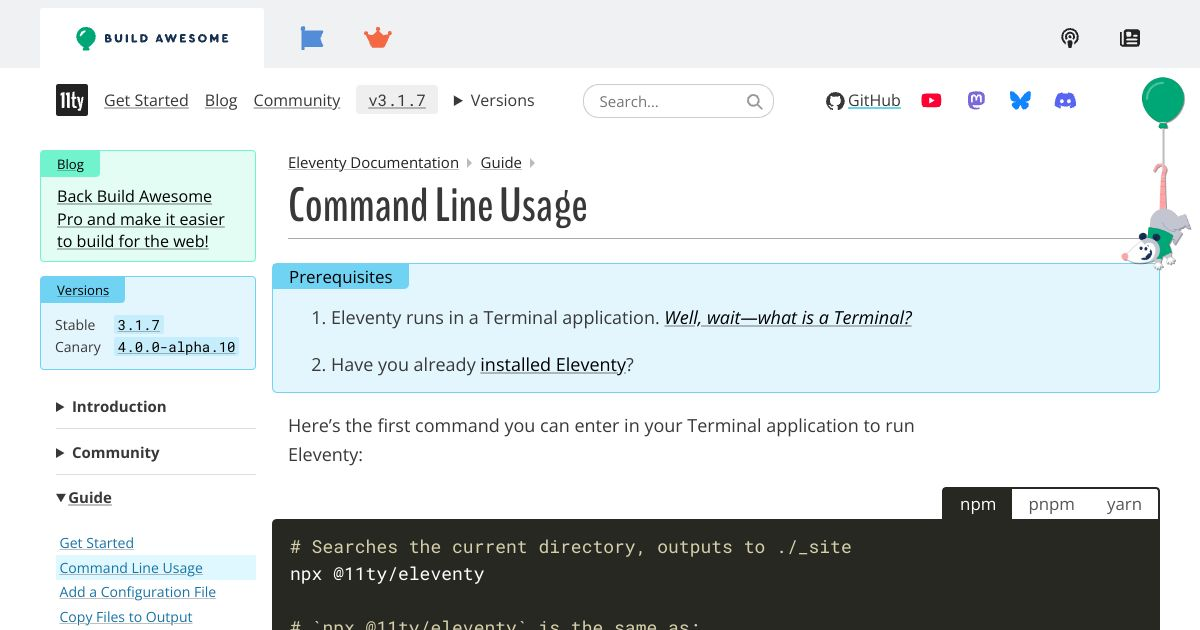This screenshot has height=630, width=1200.
Task: Switch to the pnpm code tab
Action: click(1051, 504)
